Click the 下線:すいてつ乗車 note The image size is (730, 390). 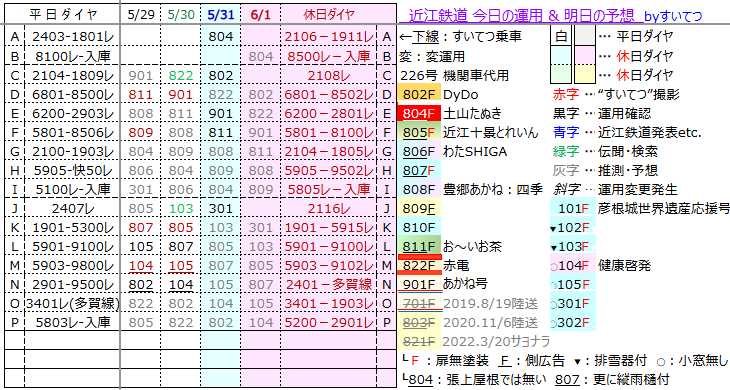(460, 36)
